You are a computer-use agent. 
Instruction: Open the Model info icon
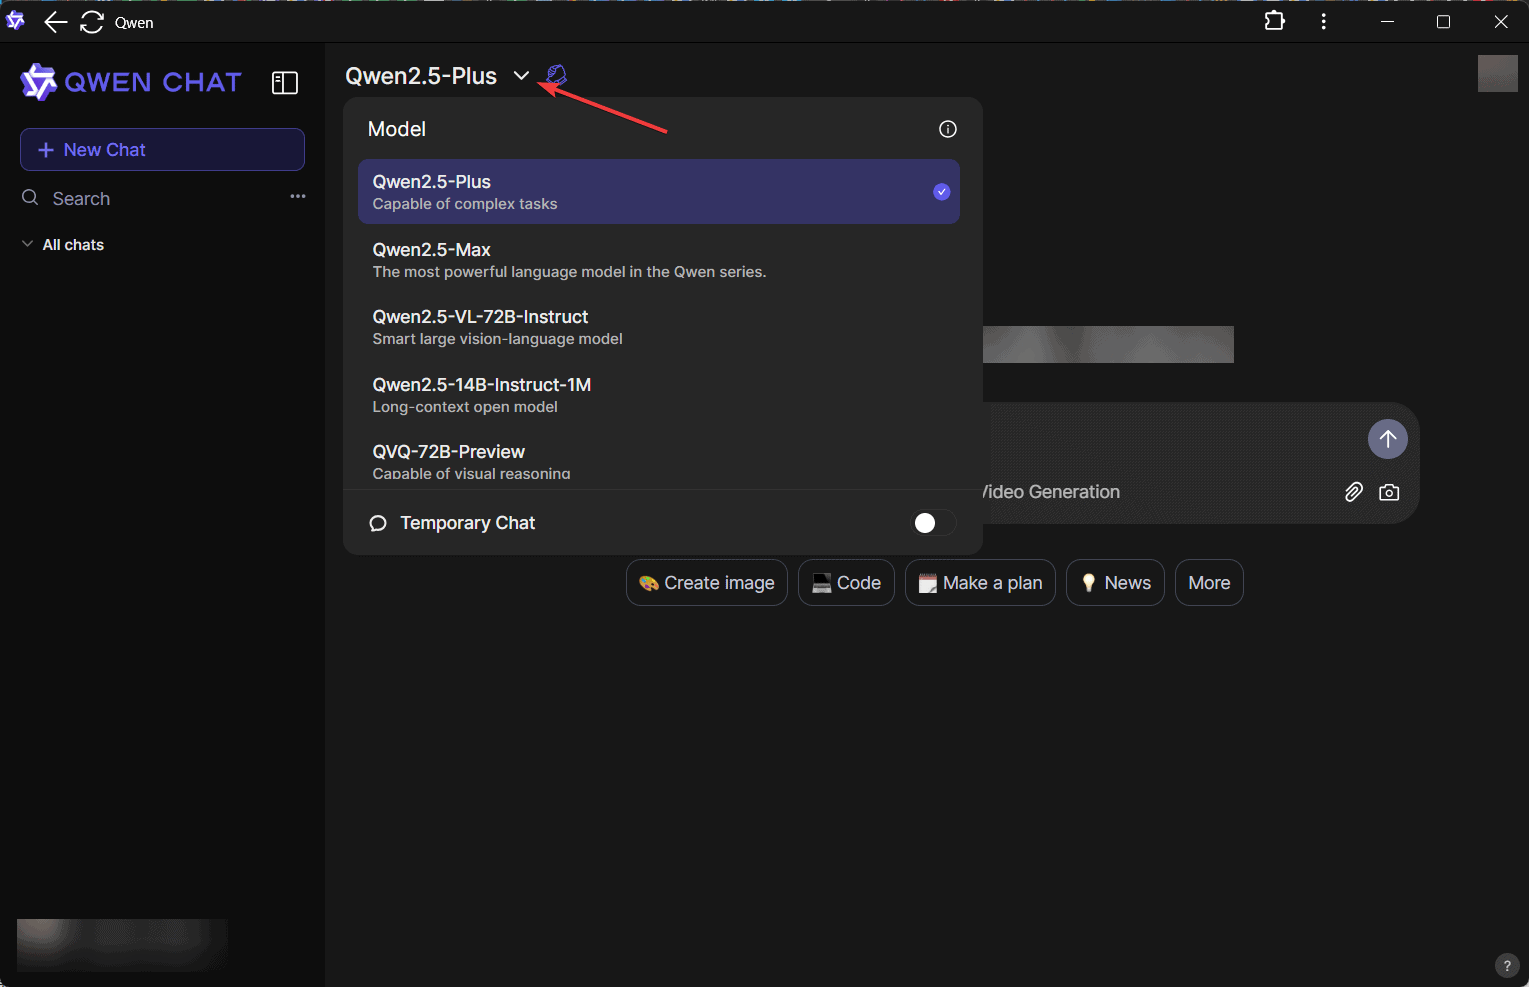(x=948, y=129)
